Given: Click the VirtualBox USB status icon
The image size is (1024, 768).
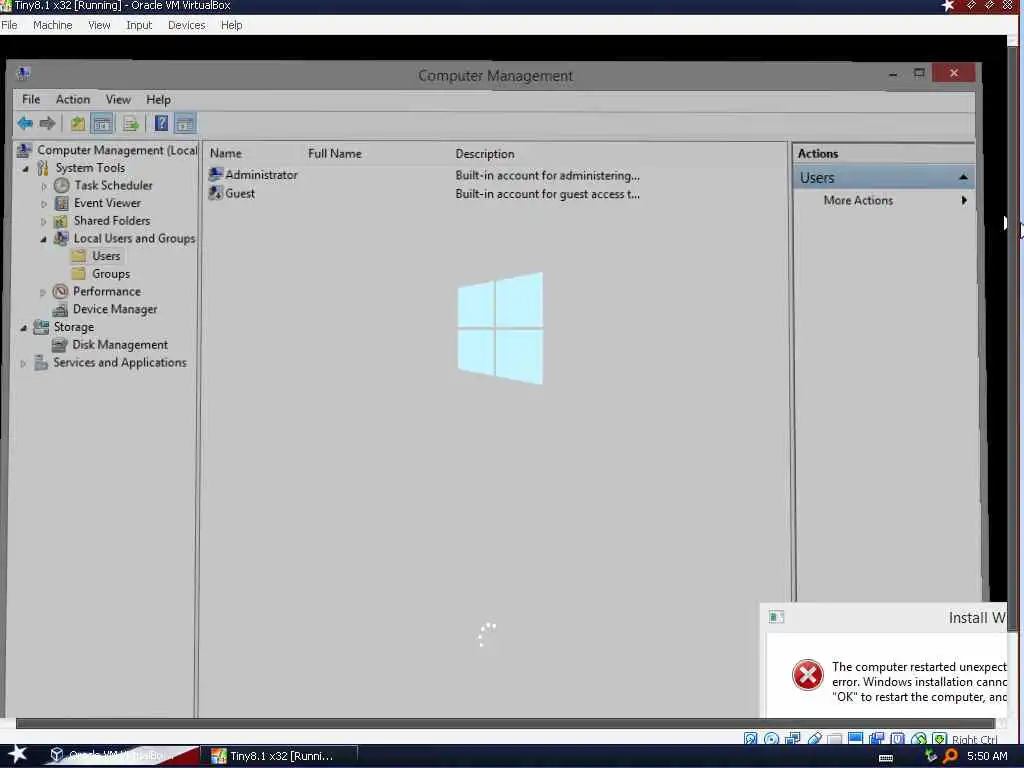Looking at the screenshot, I should point(814,739).
